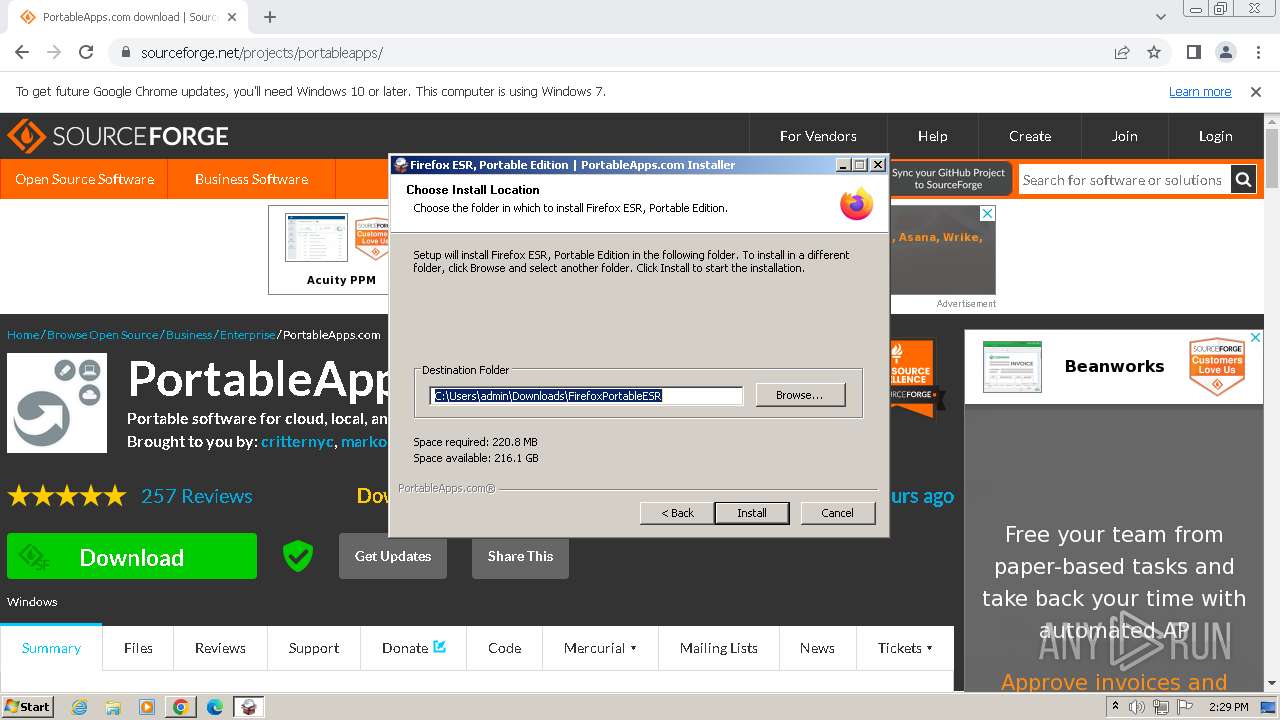Share this page via the share icon
Screen dimensions: 1280x720
1122,52
